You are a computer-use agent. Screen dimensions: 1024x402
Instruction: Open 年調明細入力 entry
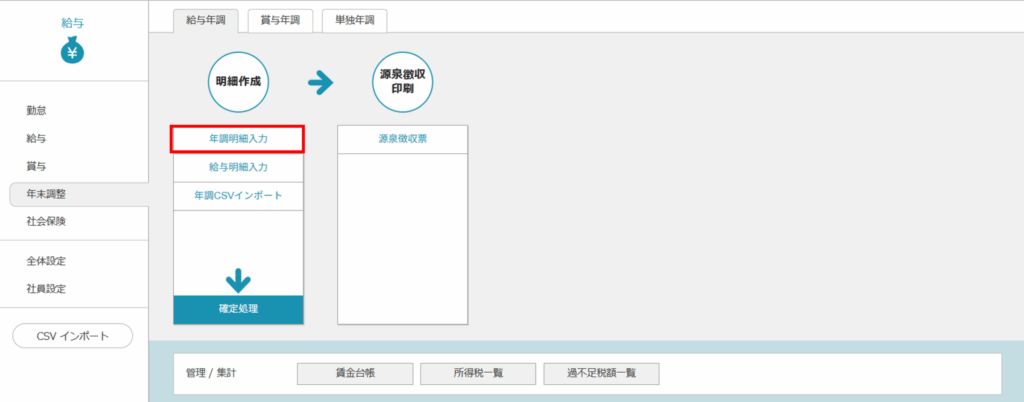click(238, 139)
